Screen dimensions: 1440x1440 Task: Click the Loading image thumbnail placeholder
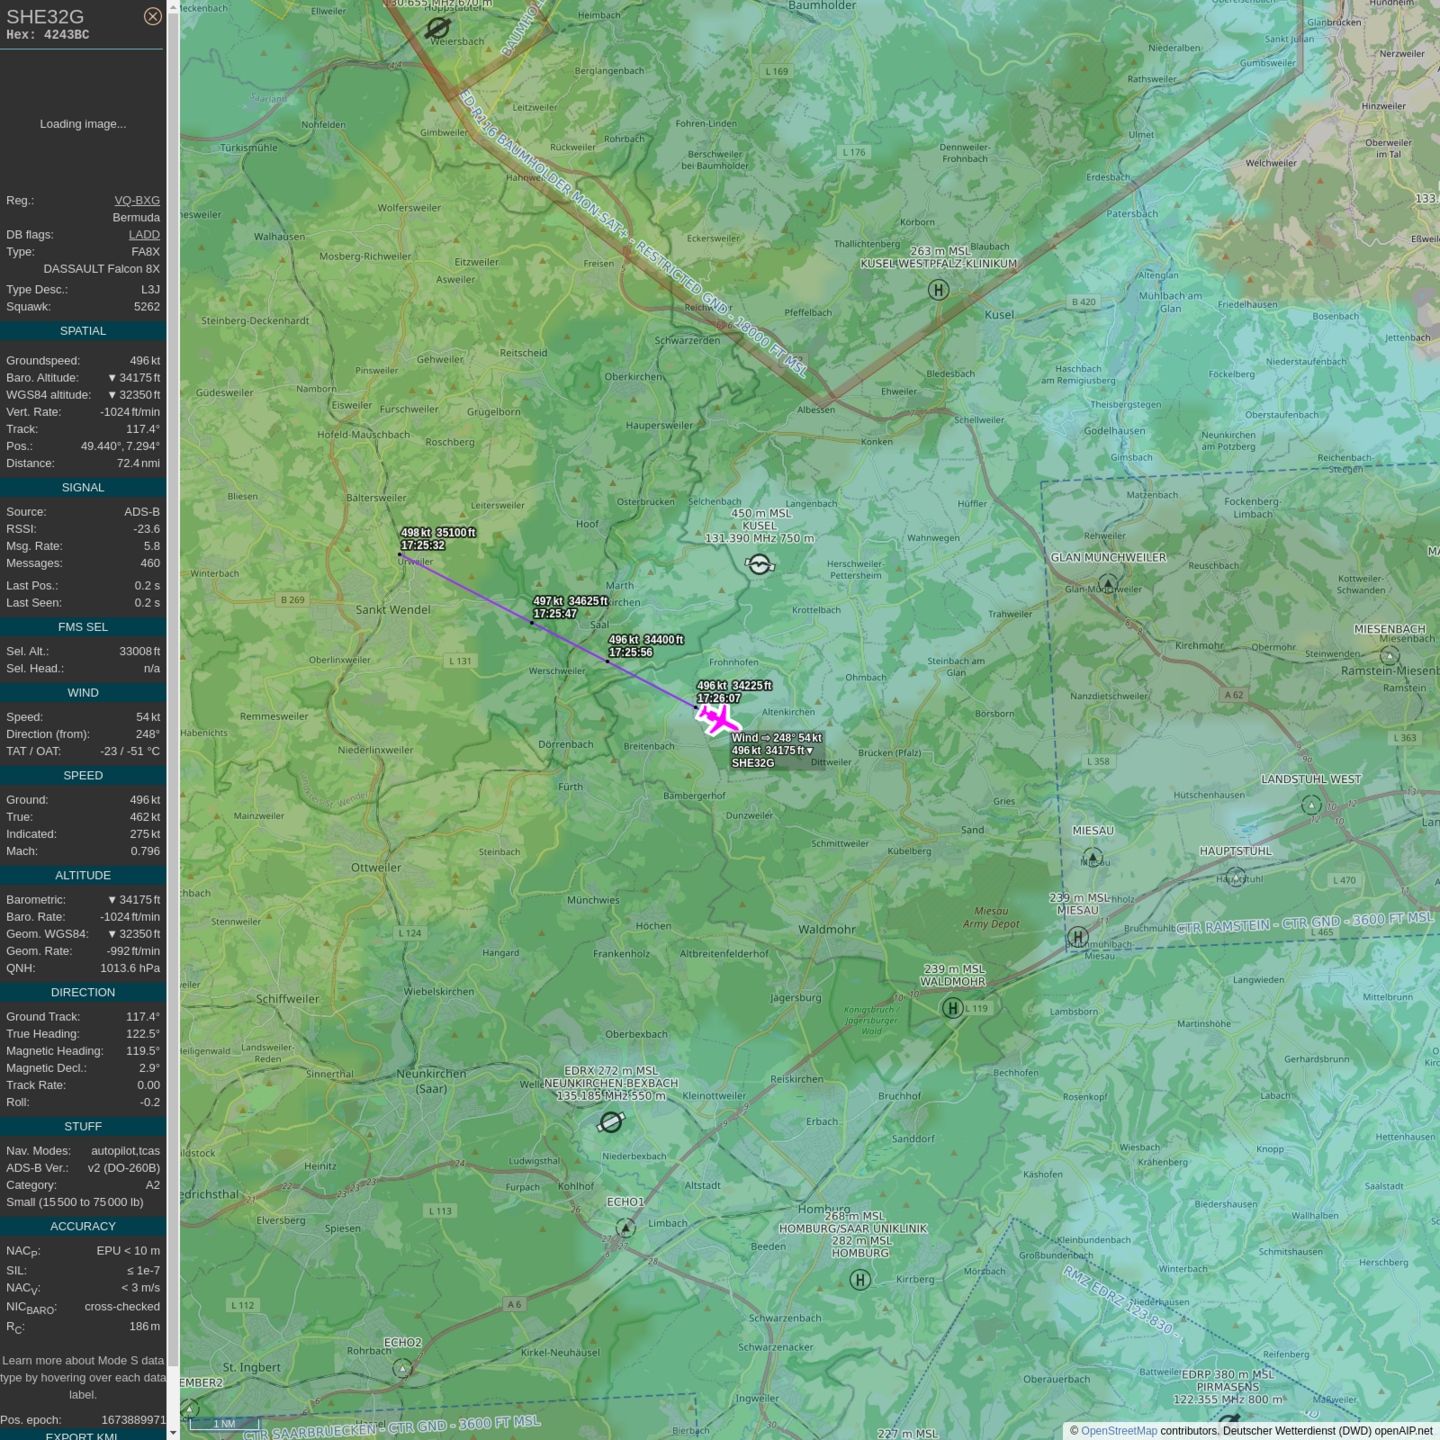pyautogui.click(x=83, y=124)
